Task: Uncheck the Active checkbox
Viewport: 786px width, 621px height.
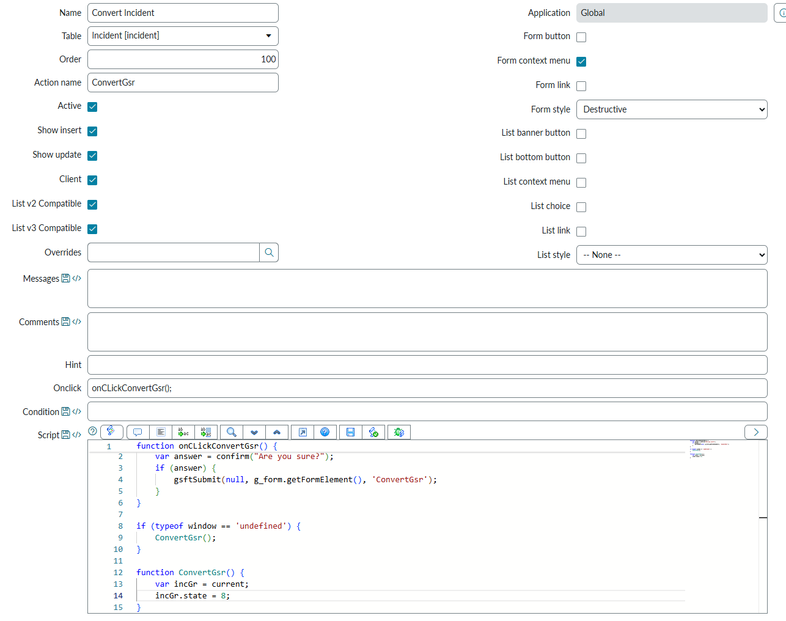Action: pyautogui.click(x=92, y=106)
